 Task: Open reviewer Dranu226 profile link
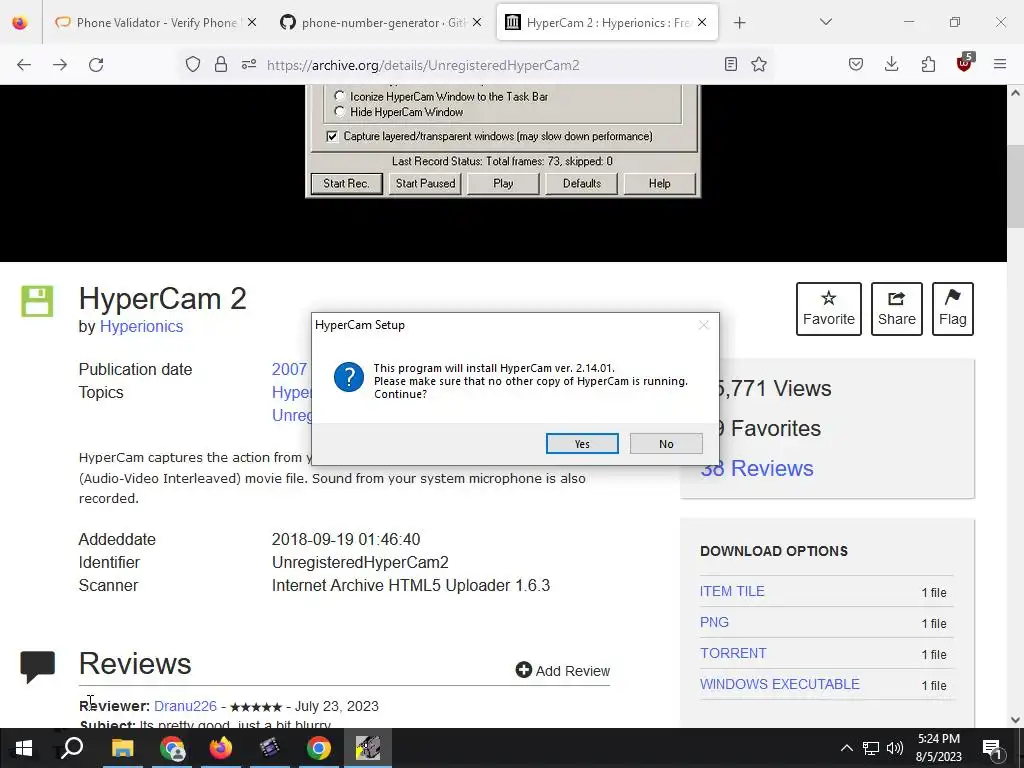click(x=185, y=706)
